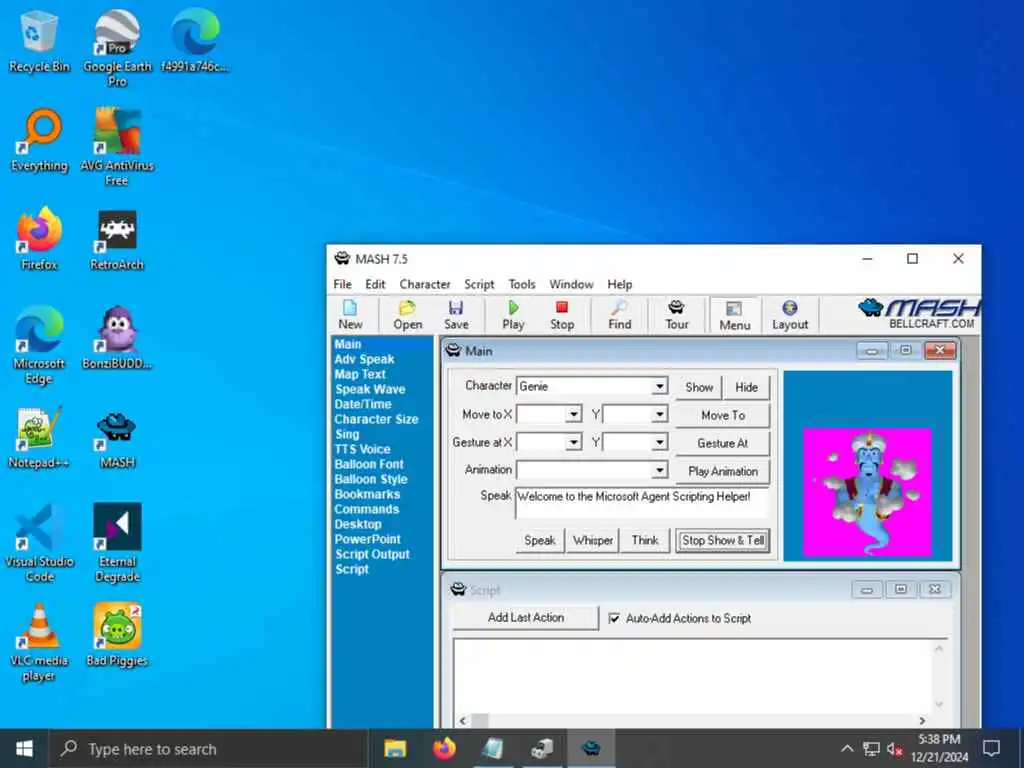Click the Whisper button
The image size is (1024, 768).
[x=593, y=541]
